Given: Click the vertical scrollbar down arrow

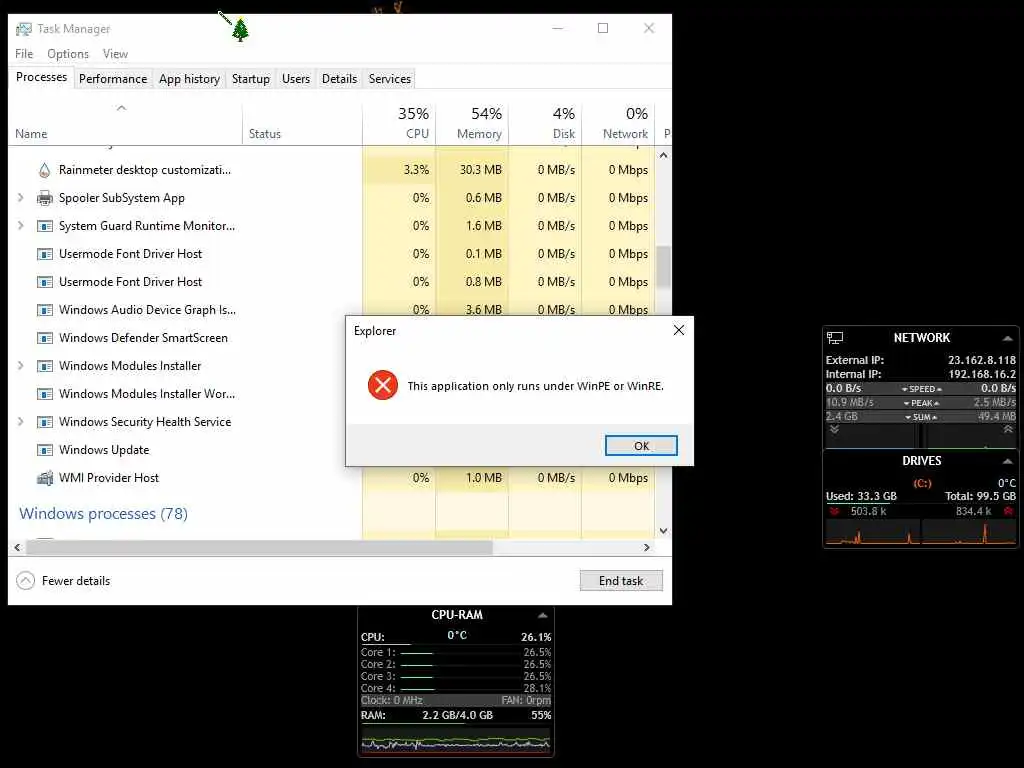Looking at the screenshot, I should point(664,531).
